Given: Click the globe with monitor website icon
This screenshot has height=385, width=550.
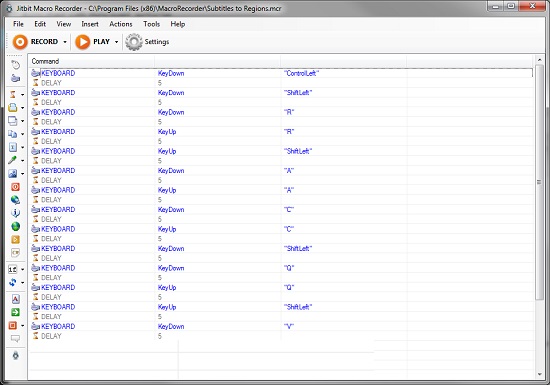Looking at the screenshot, I should [15, 200].
